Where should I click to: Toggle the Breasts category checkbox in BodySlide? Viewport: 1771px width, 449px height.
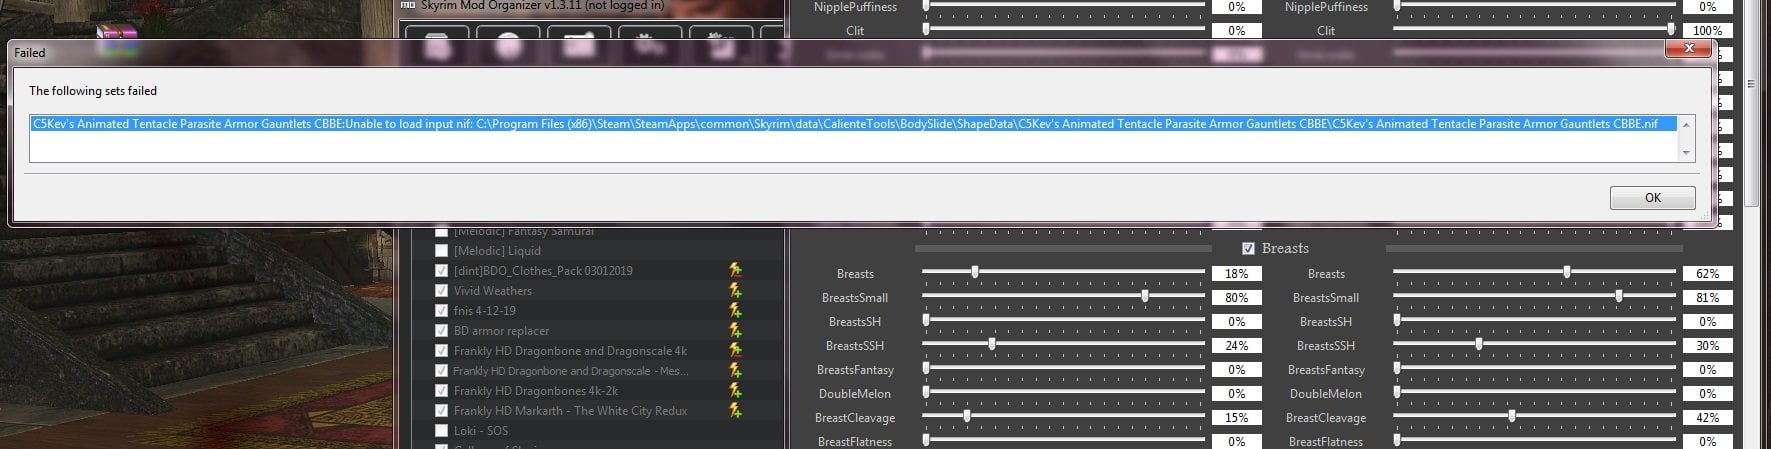pos(1248,248)
